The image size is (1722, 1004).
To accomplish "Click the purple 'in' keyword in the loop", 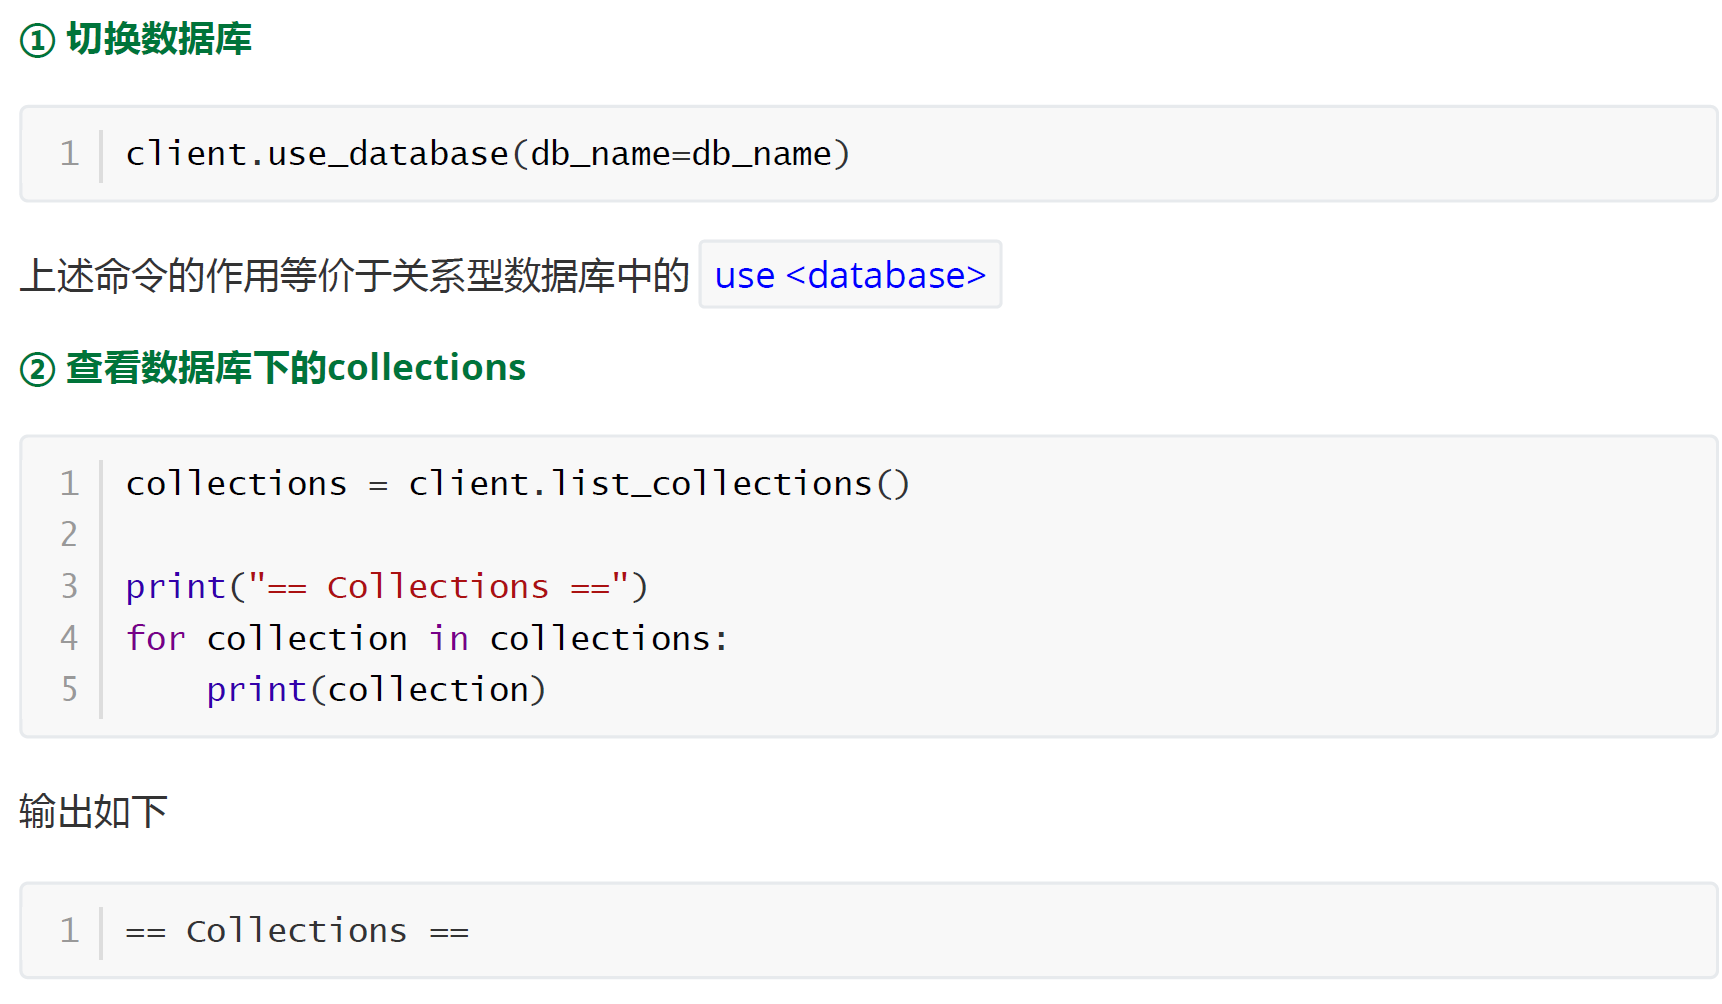I will pyautogui.click(x=449, y=638).
